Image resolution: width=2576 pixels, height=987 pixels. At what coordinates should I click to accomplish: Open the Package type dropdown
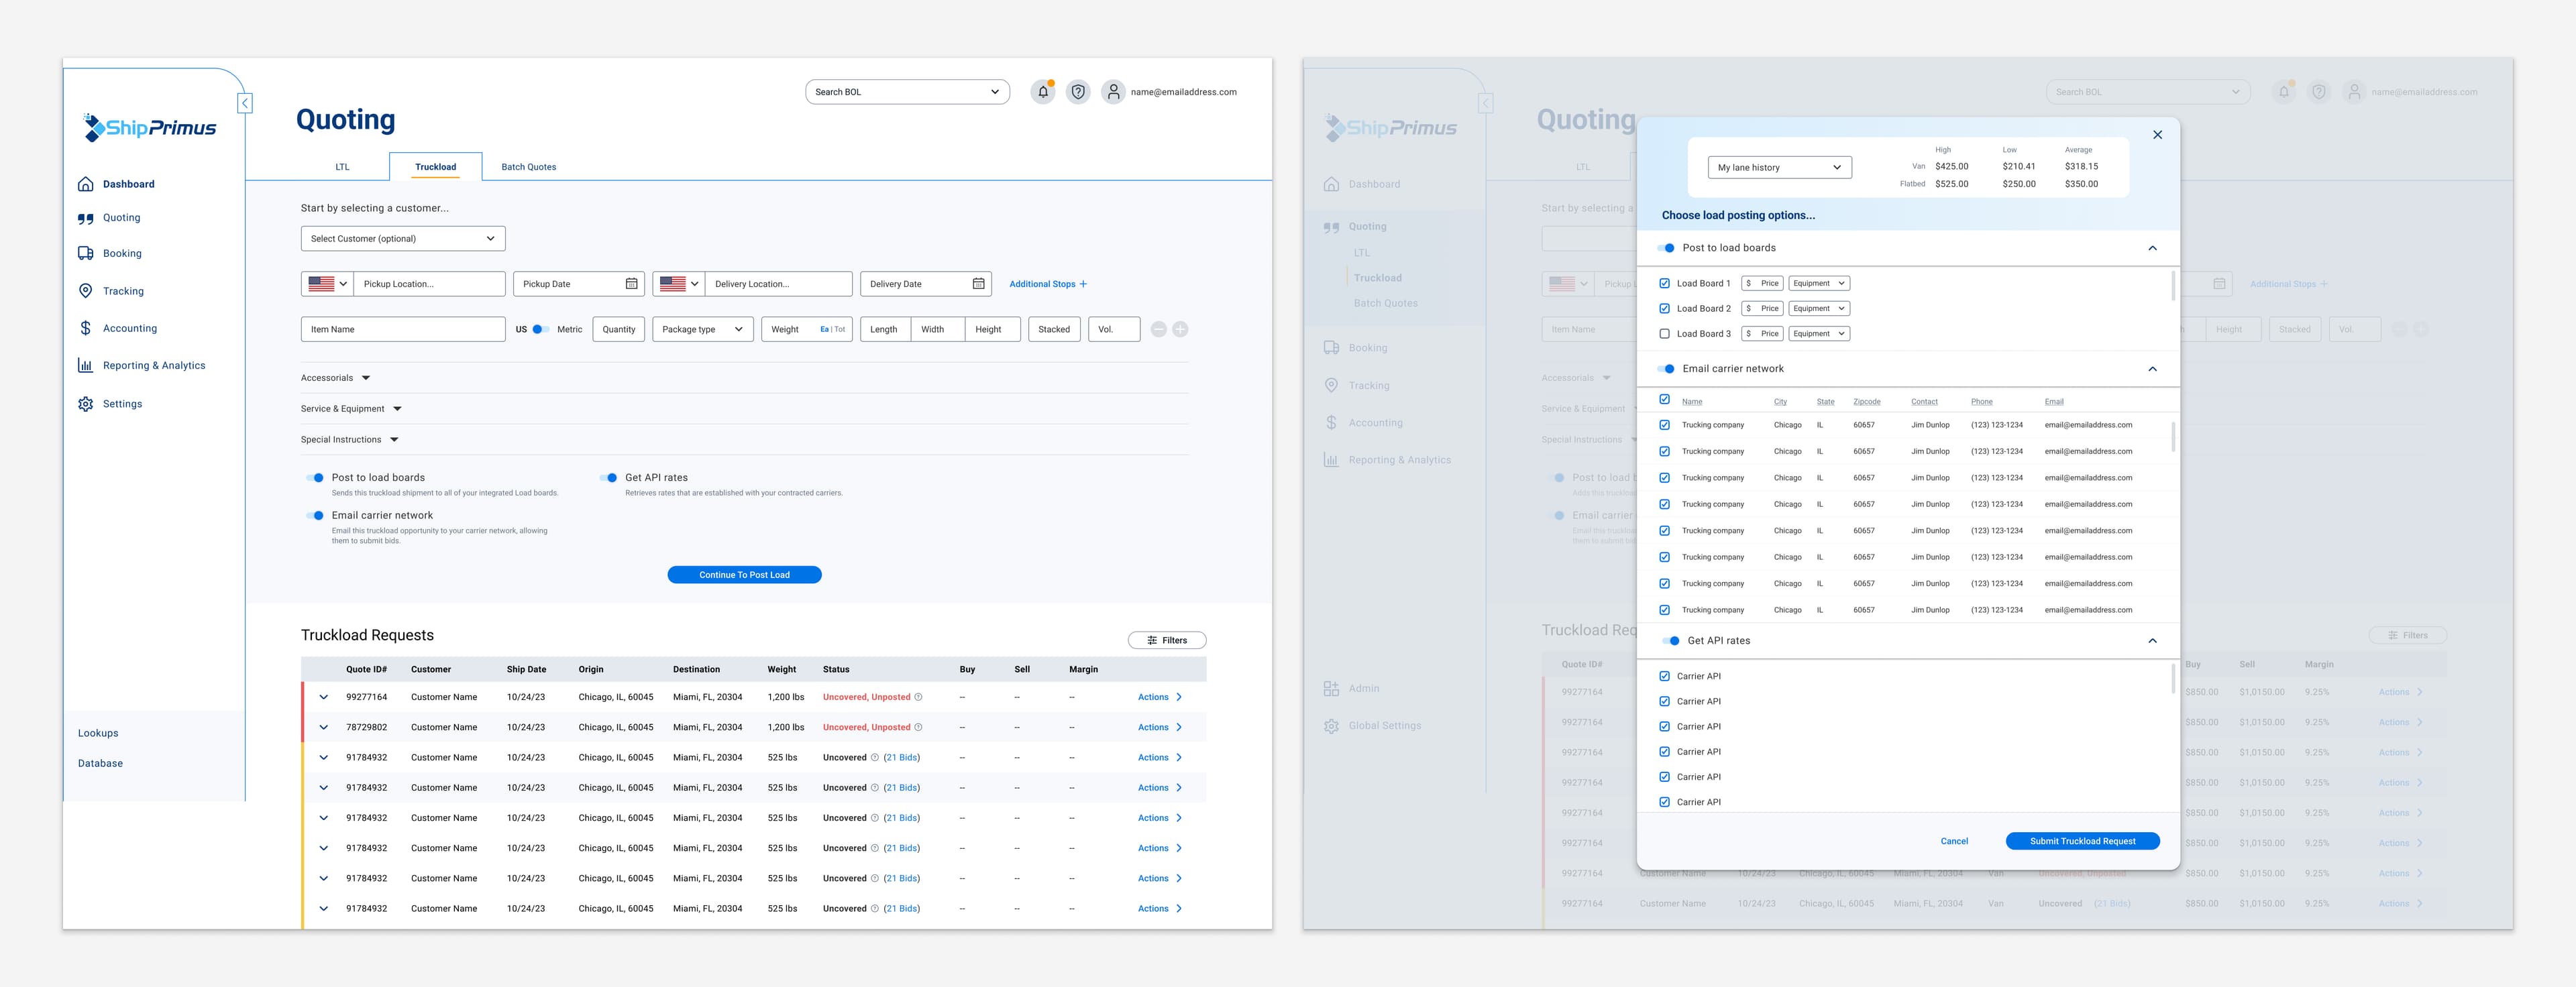pos(703,329)
